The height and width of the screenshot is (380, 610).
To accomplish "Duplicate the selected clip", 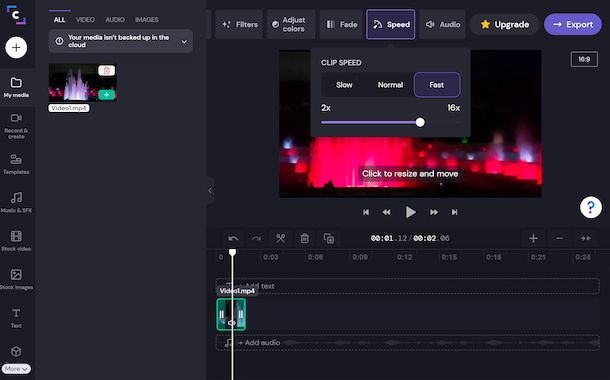I will pos(329,238).
